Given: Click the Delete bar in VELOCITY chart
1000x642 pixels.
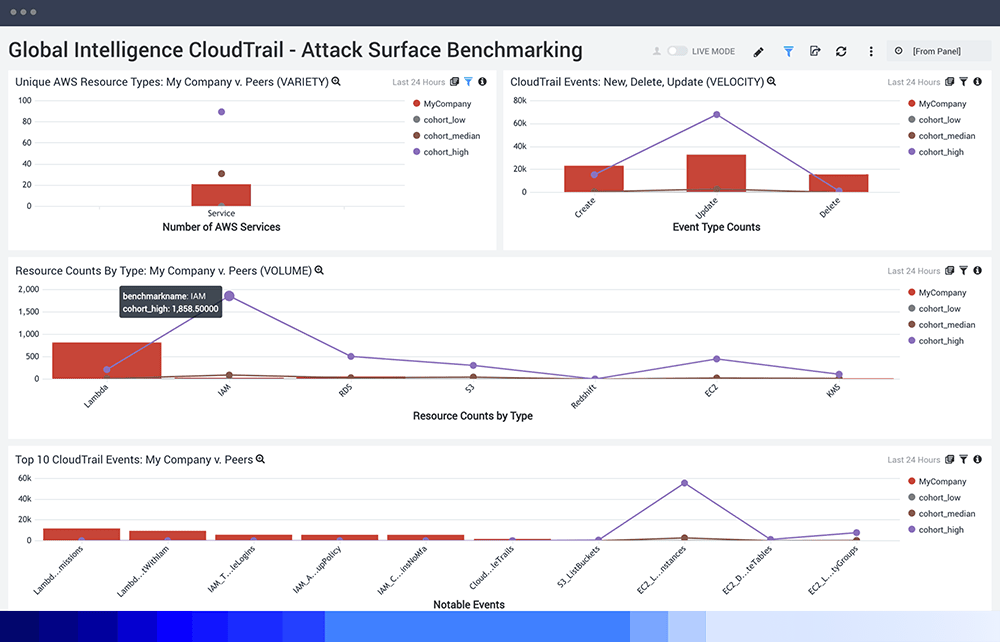Looking at the screenshot, I should coord(839,183).
